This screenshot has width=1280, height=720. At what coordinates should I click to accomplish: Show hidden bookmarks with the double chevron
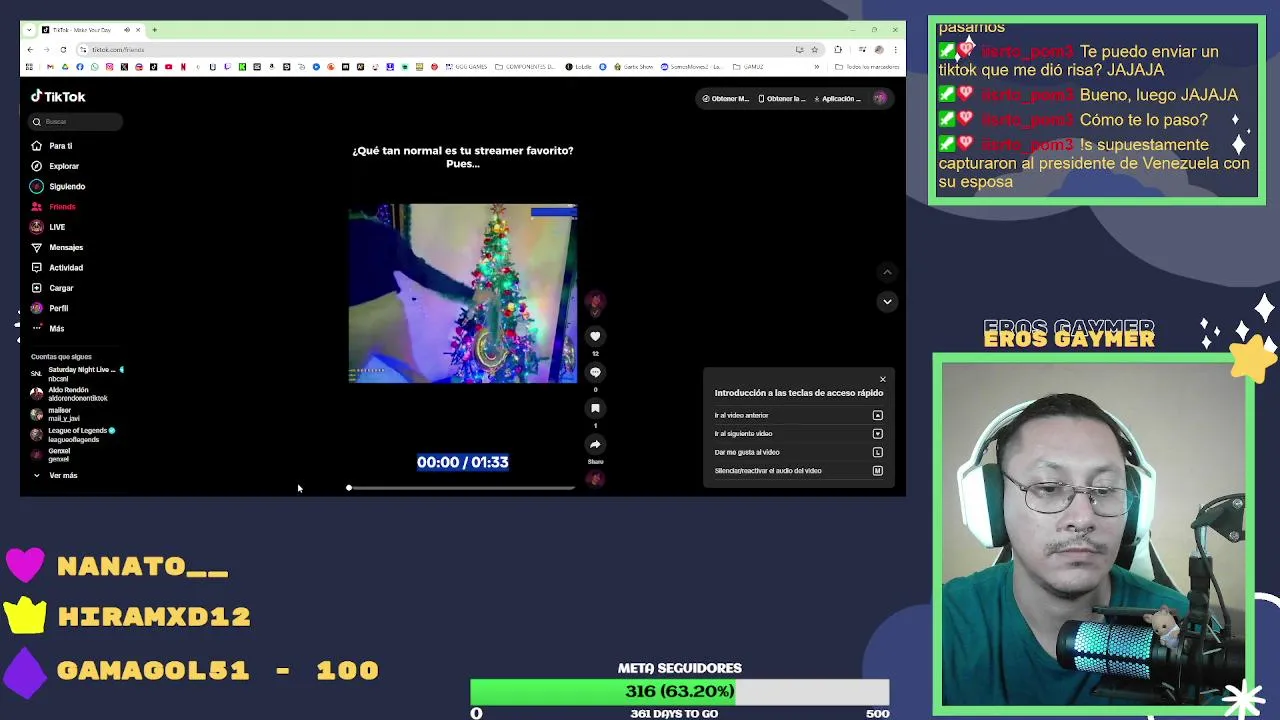[816, 67]
